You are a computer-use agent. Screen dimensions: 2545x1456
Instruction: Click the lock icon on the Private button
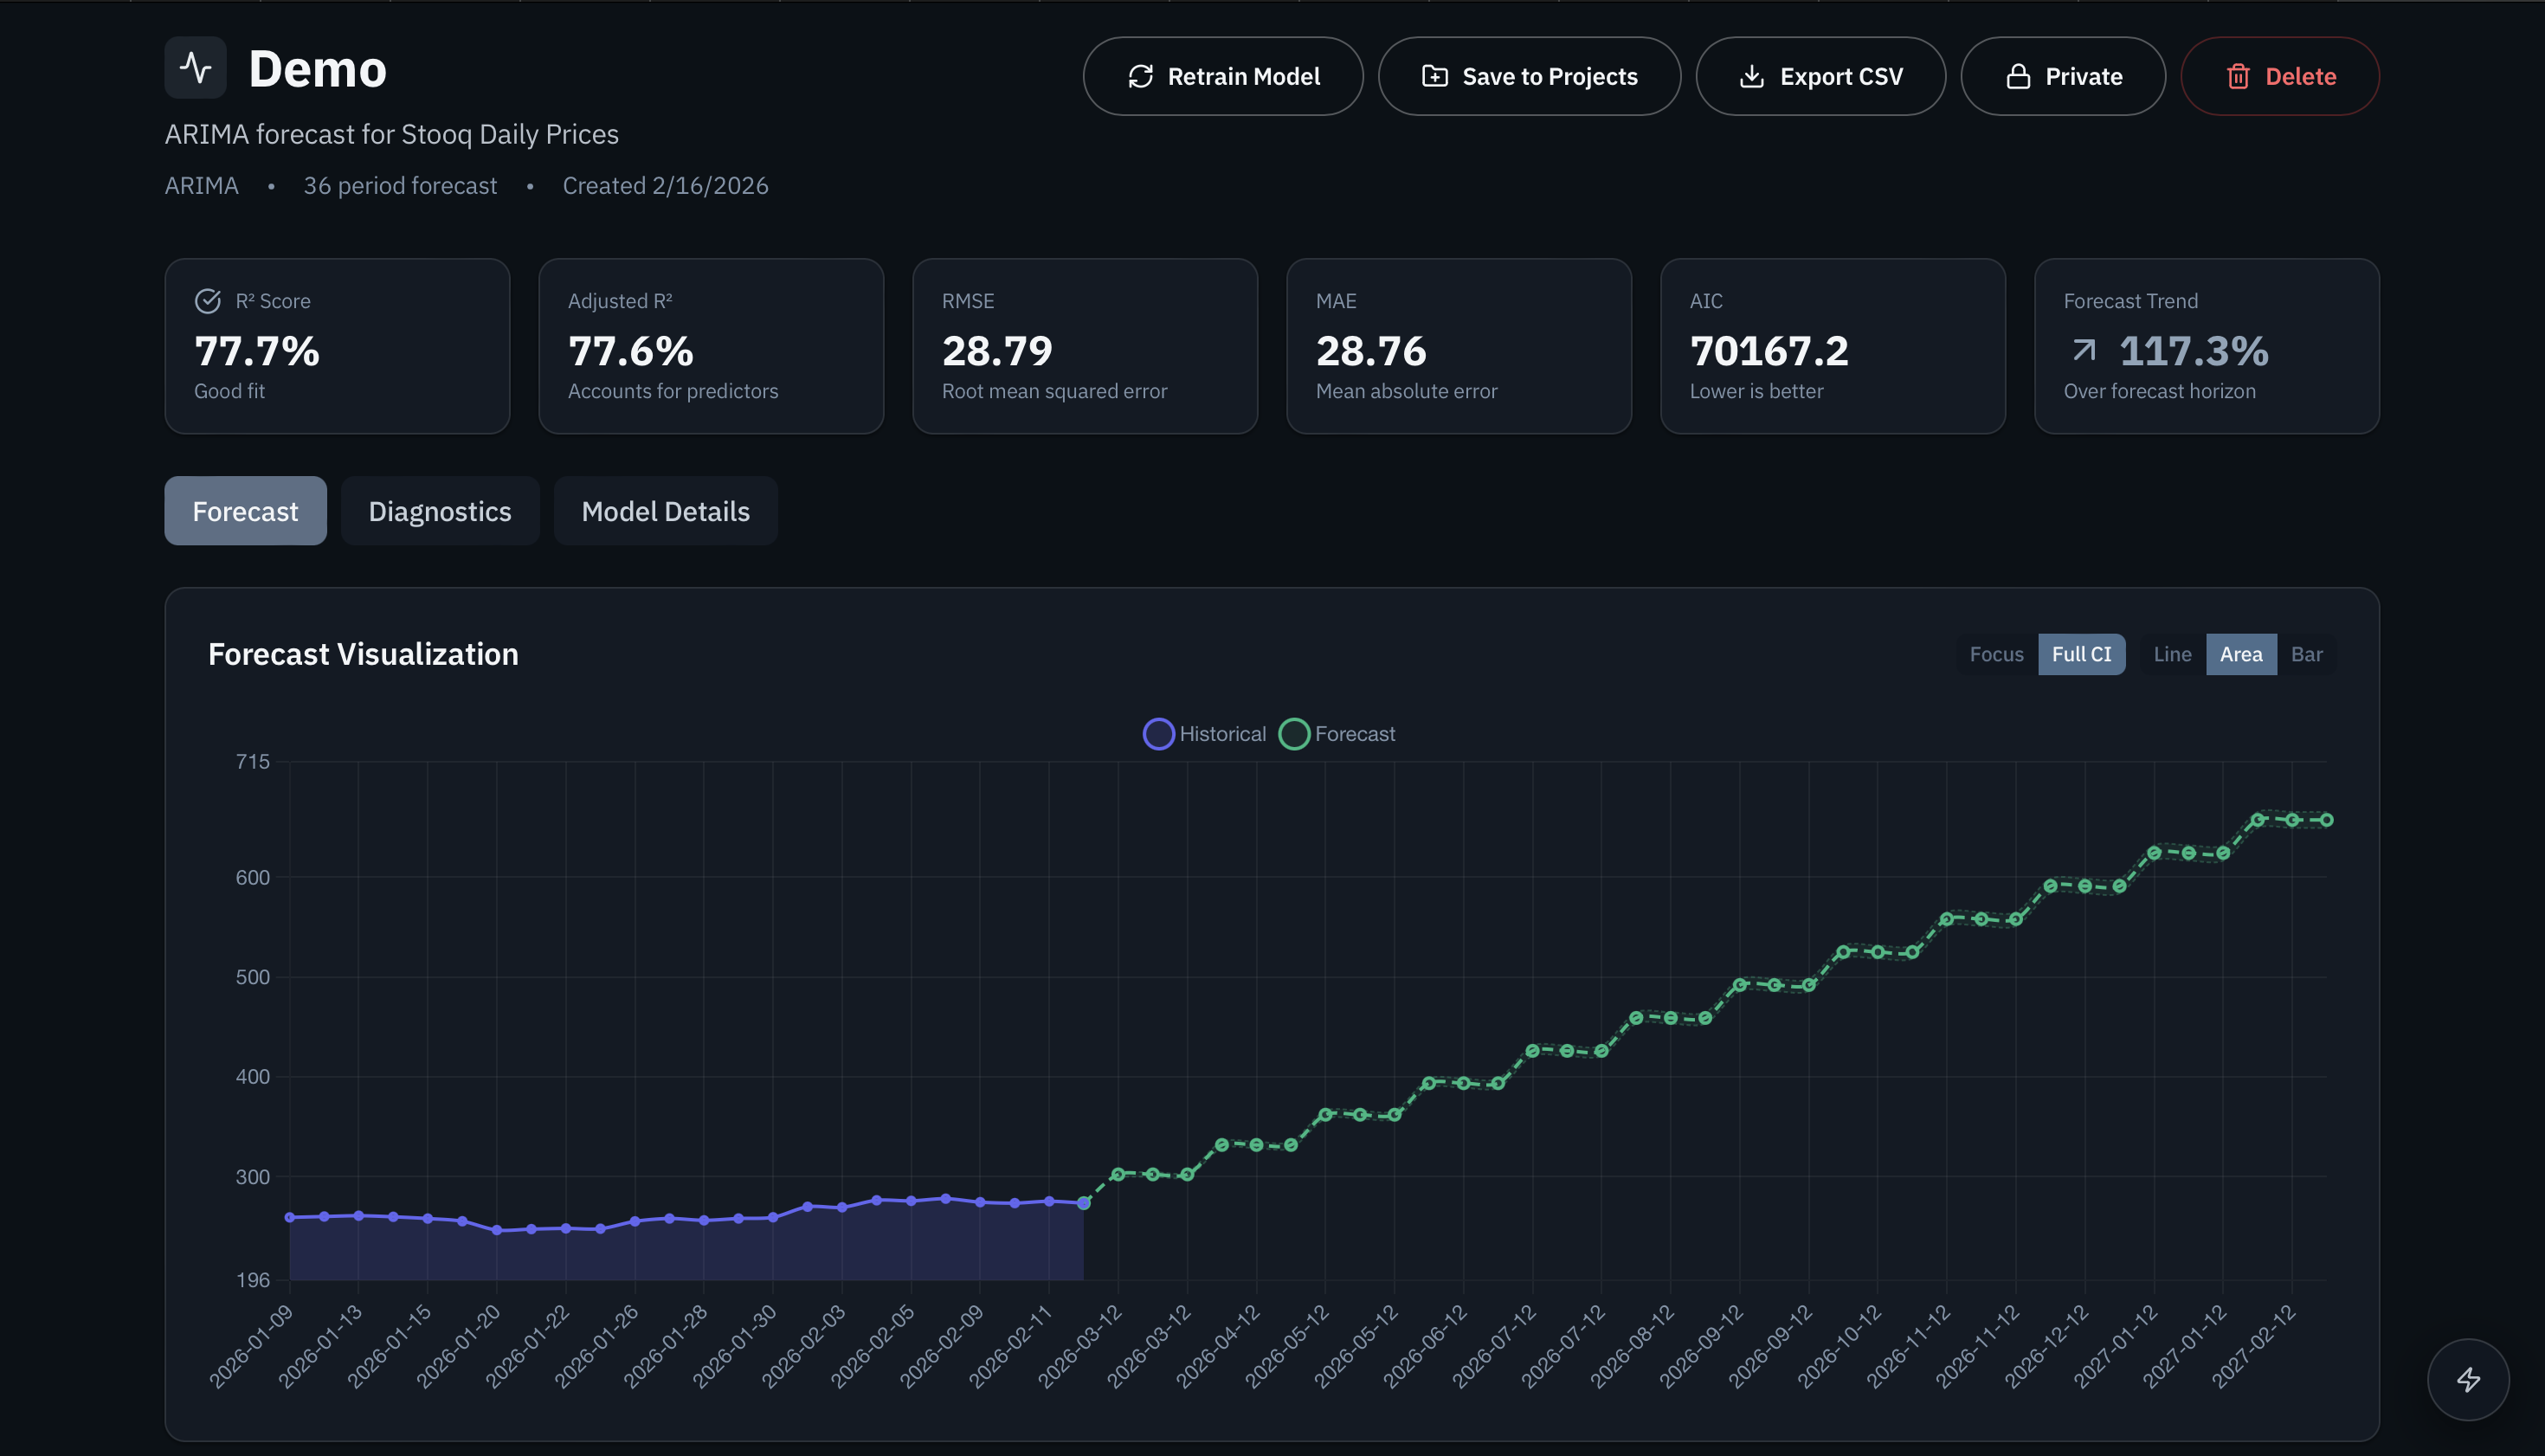(2018, 77)
